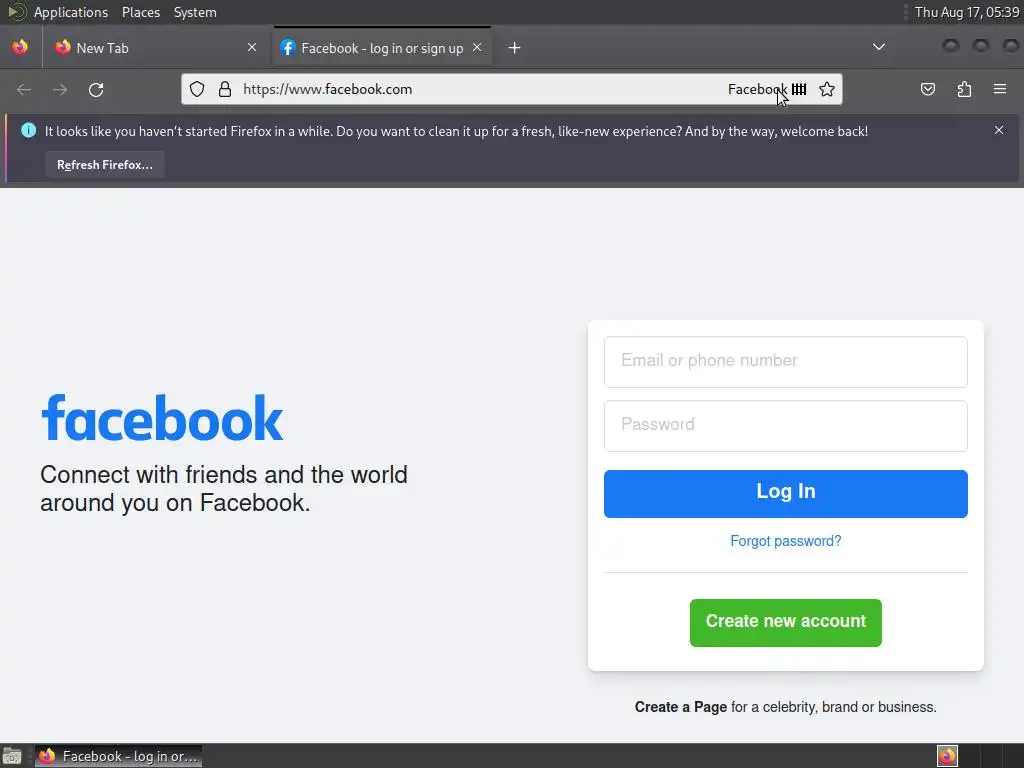Open the tracking protection shield icon
This screenshot has height=768, width=1024.
(197, 89)
